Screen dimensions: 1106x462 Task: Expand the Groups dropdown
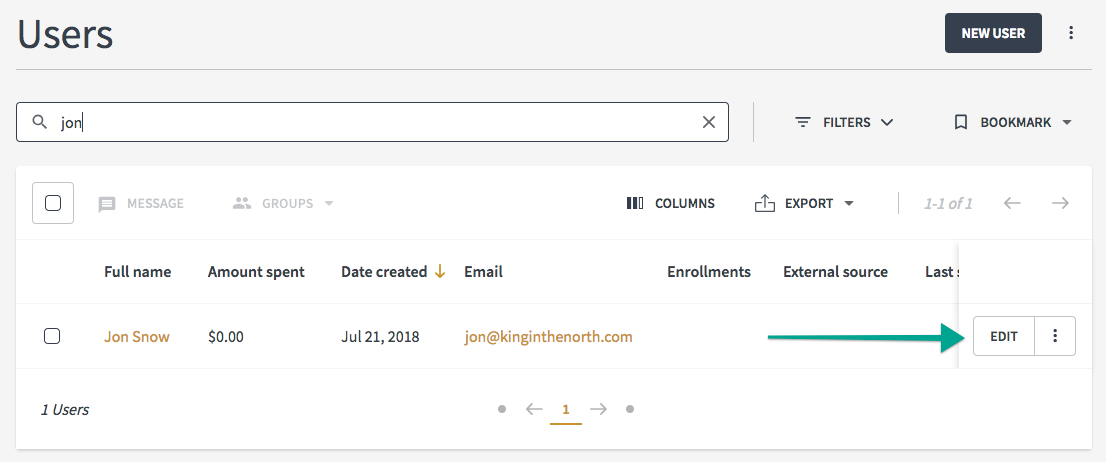click(283, 204)
